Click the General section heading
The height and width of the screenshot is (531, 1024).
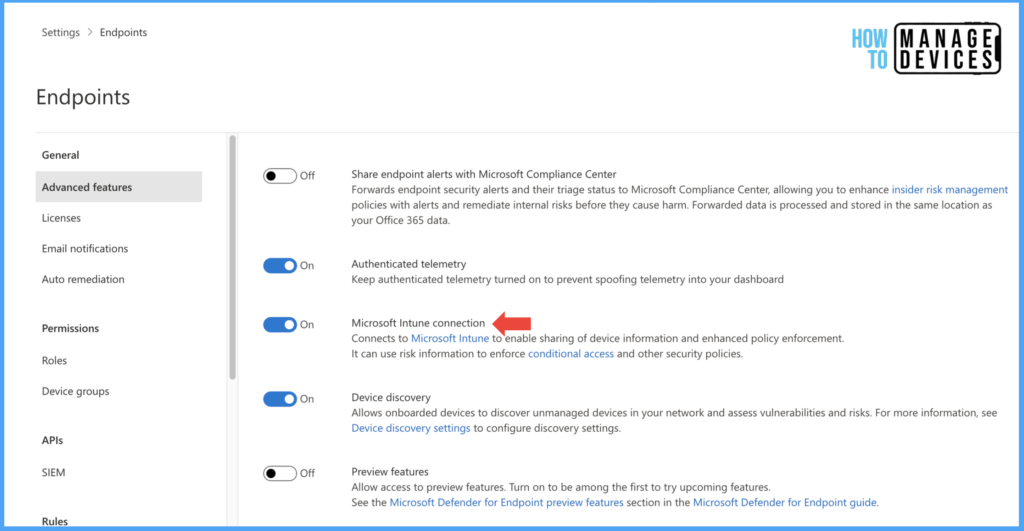(x=61, y=155)
